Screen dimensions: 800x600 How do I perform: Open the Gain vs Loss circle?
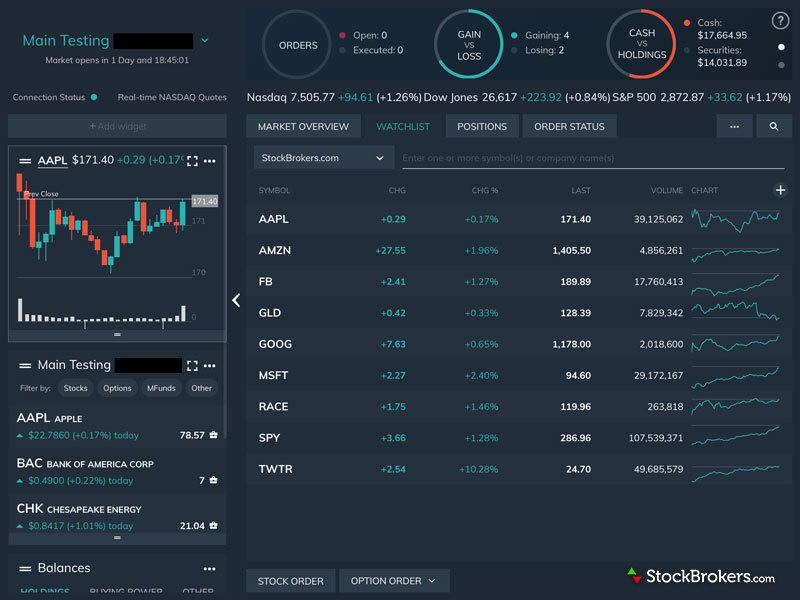coord(469,45)
